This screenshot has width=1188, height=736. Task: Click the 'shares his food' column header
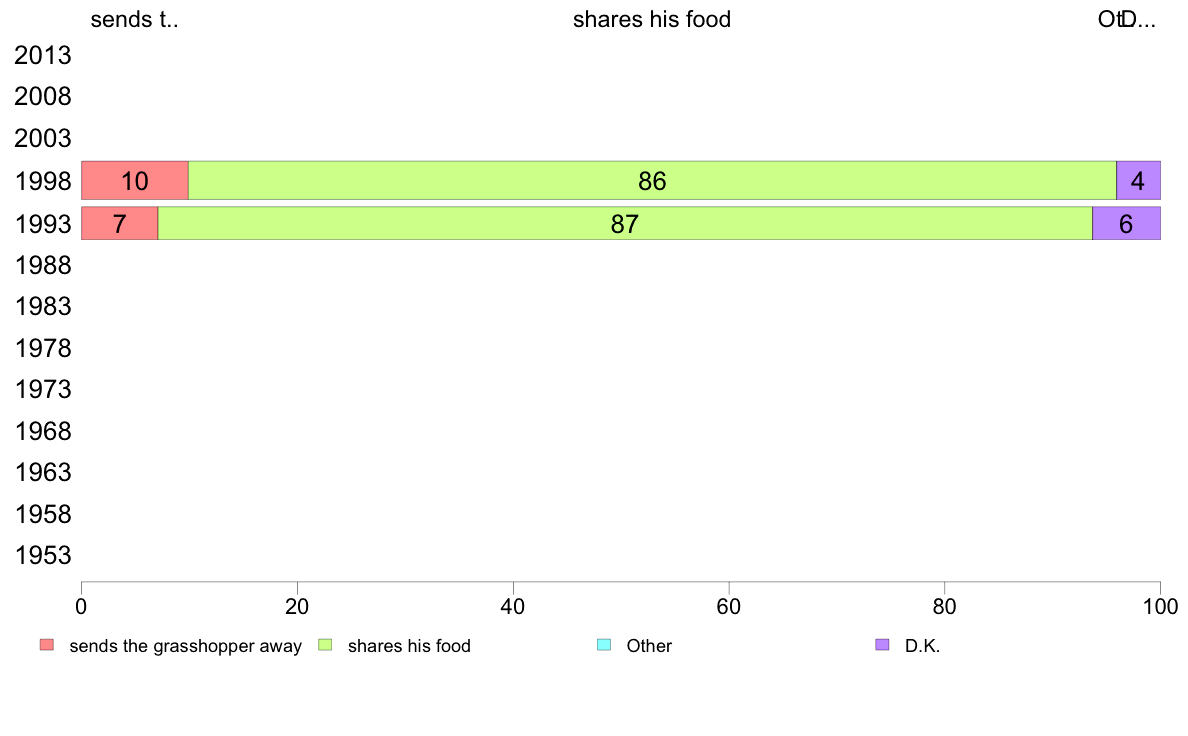(652, 19)
